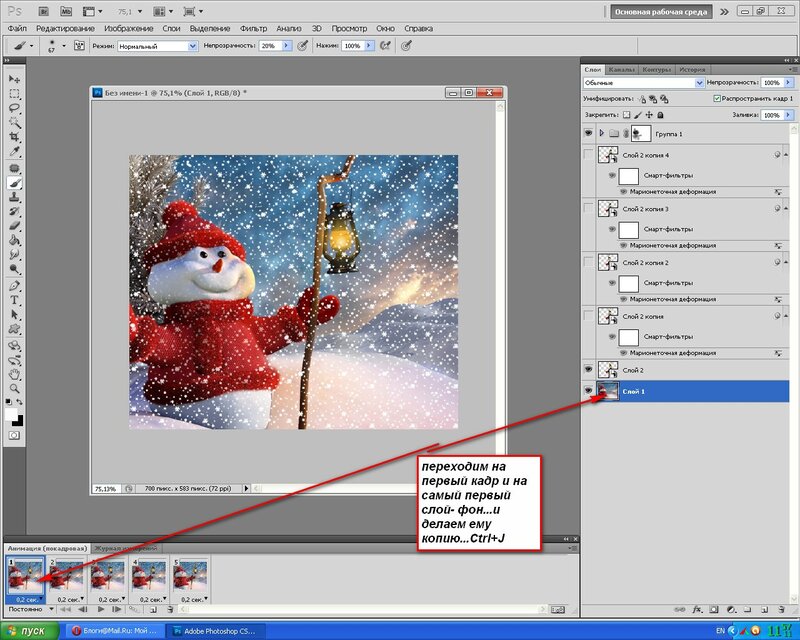The width and height of the screenshot is (800, 640).
Task: Select the Custom Shape tool
Action: tap(14, 329)
